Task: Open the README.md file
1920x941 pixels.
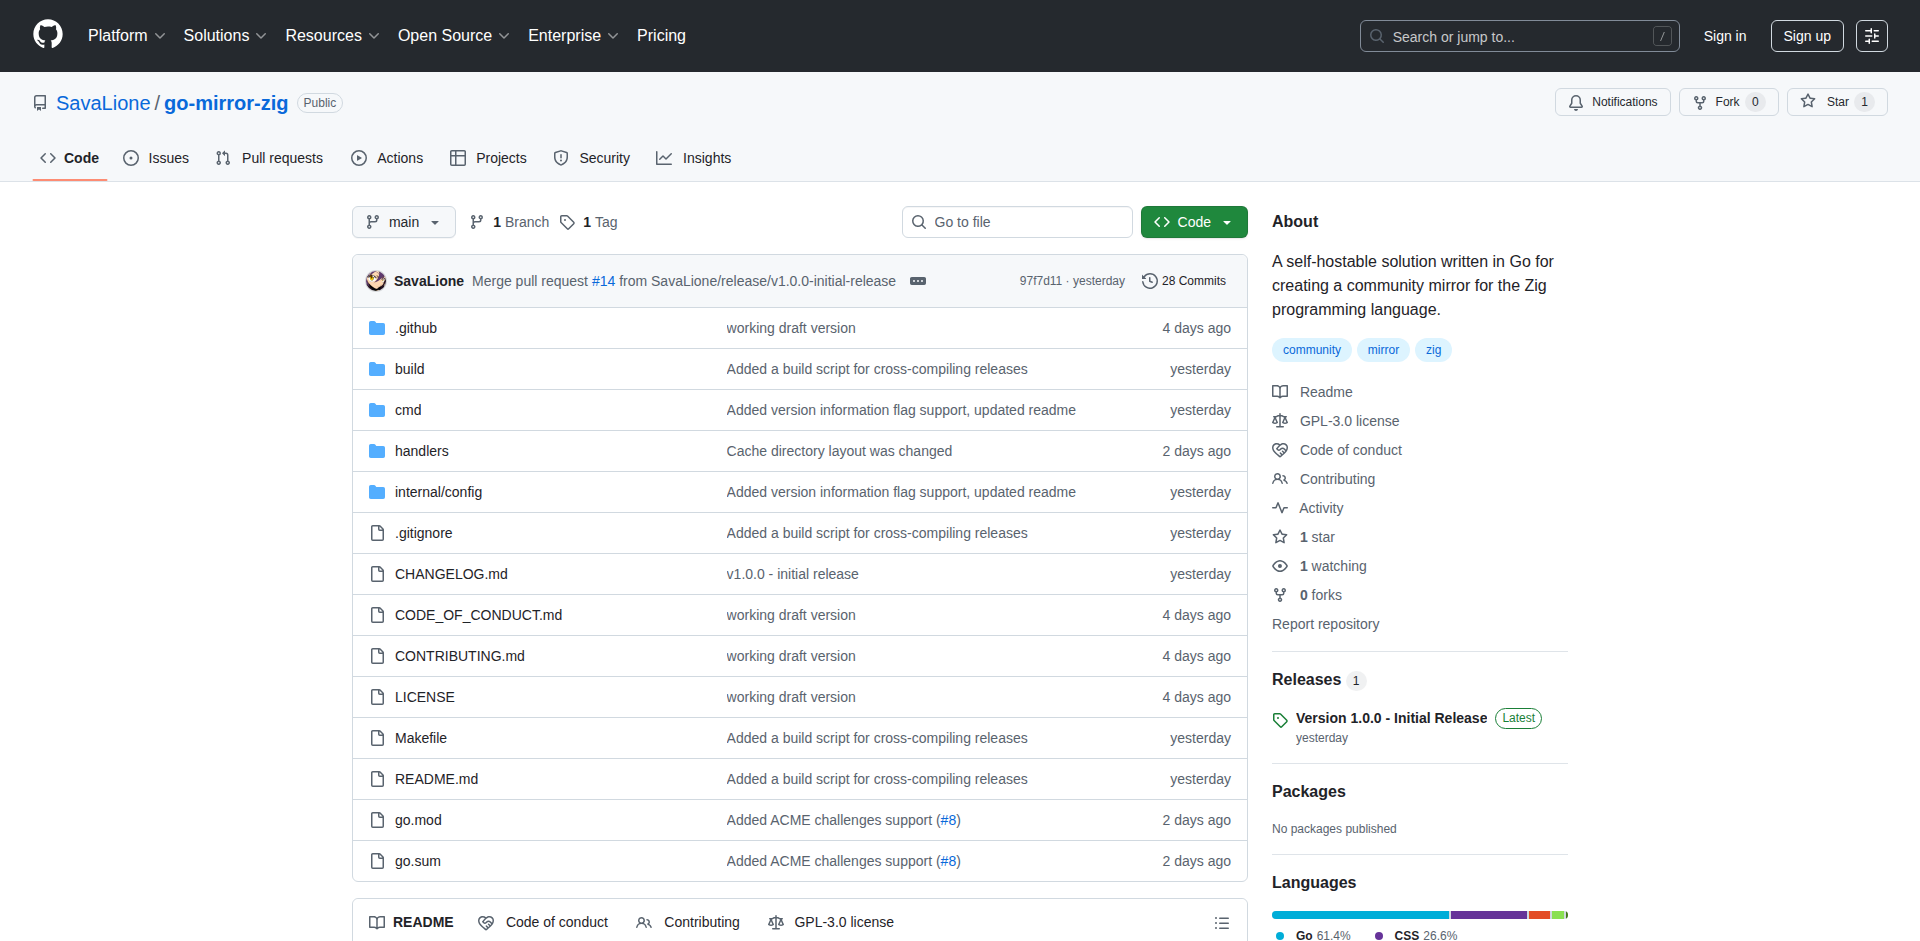Action: tap(436, 779)
